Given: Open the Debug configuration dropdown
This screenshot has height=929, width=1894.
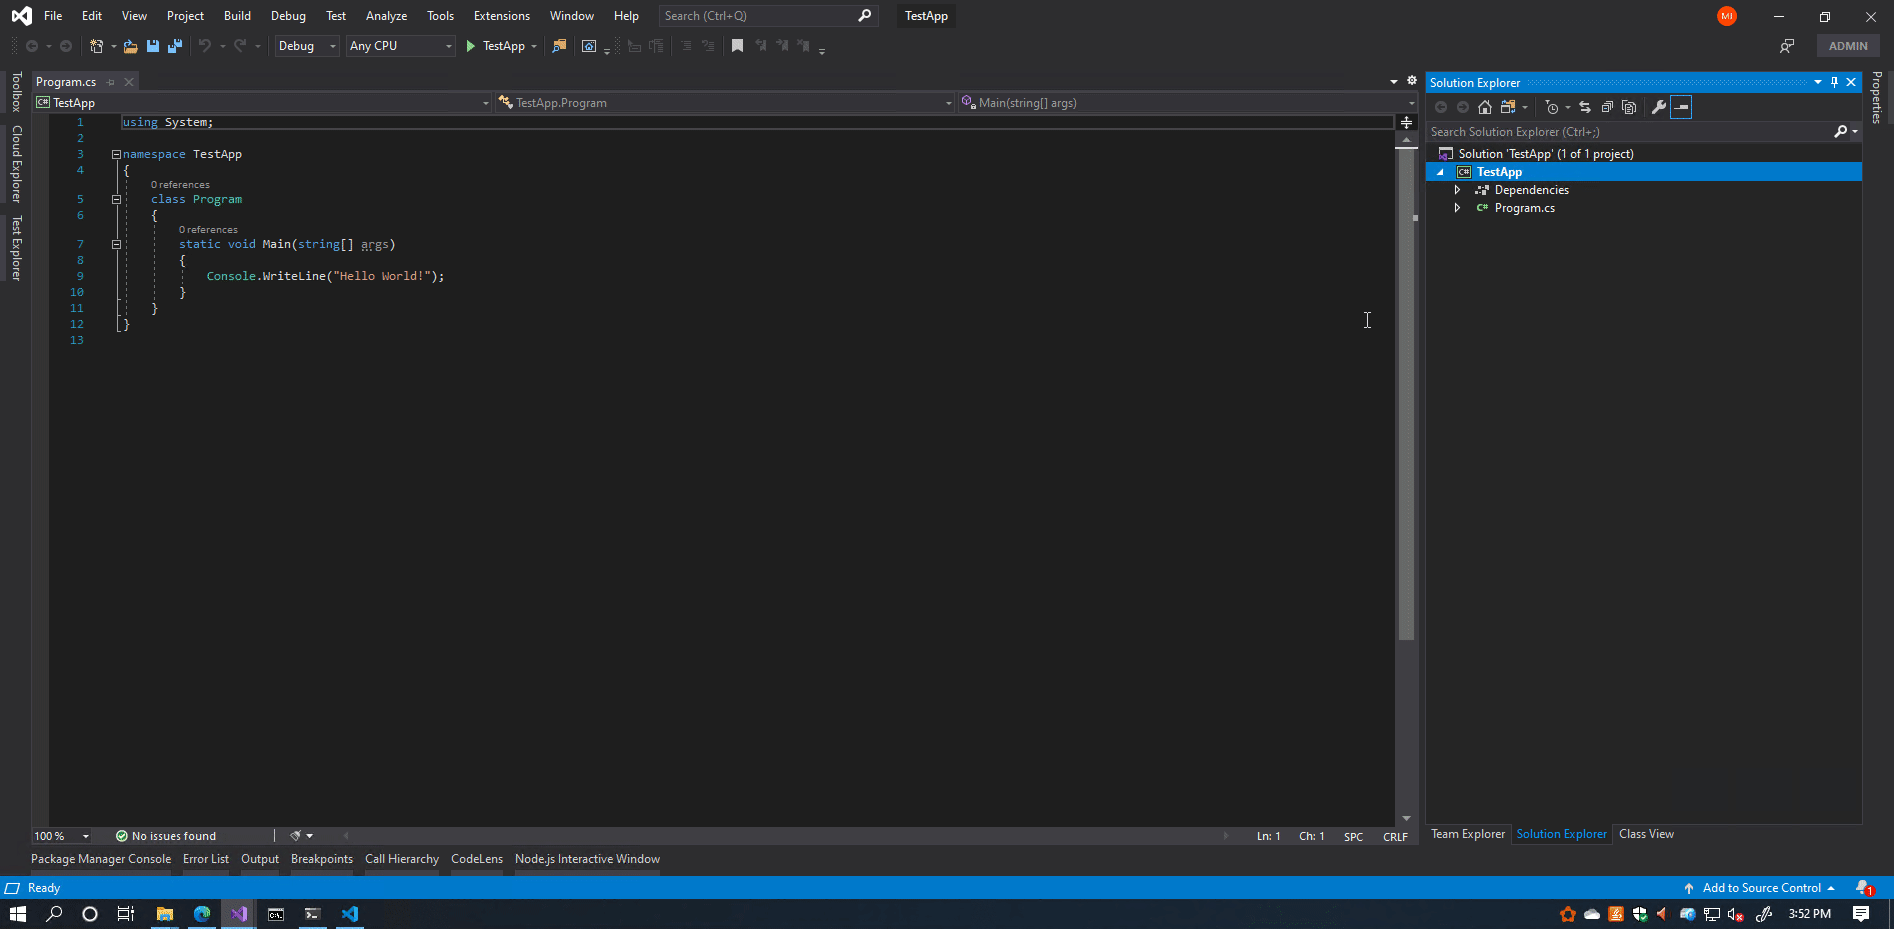Looking at the screenshot, I should coord(306,46).
